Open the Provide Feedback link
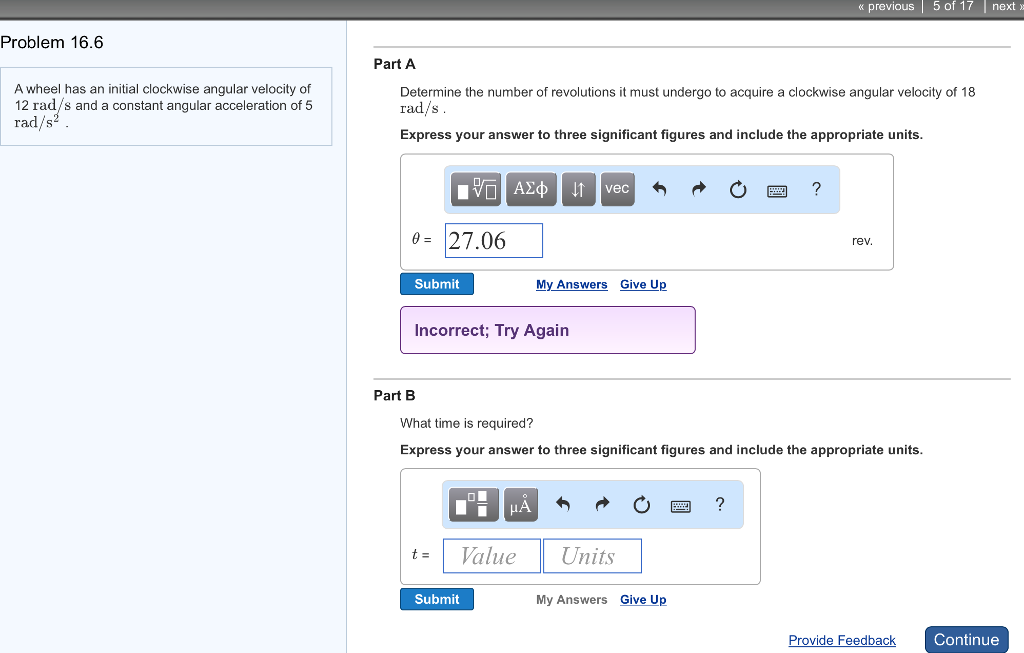 842,640
